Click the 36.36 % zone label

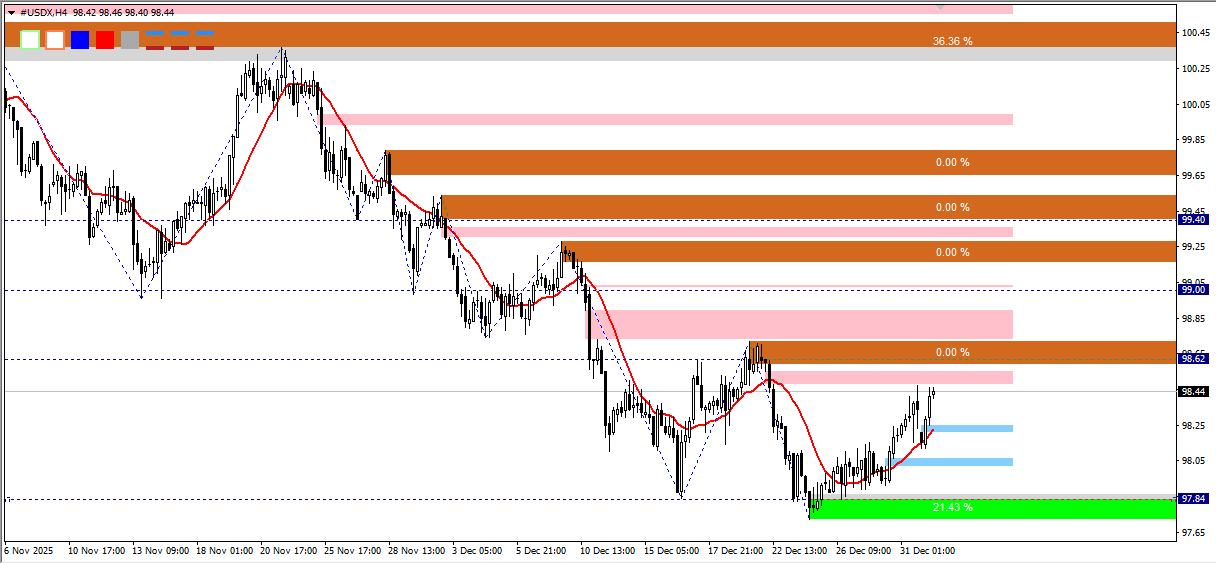pyautogui.click(x=952, y=41)
